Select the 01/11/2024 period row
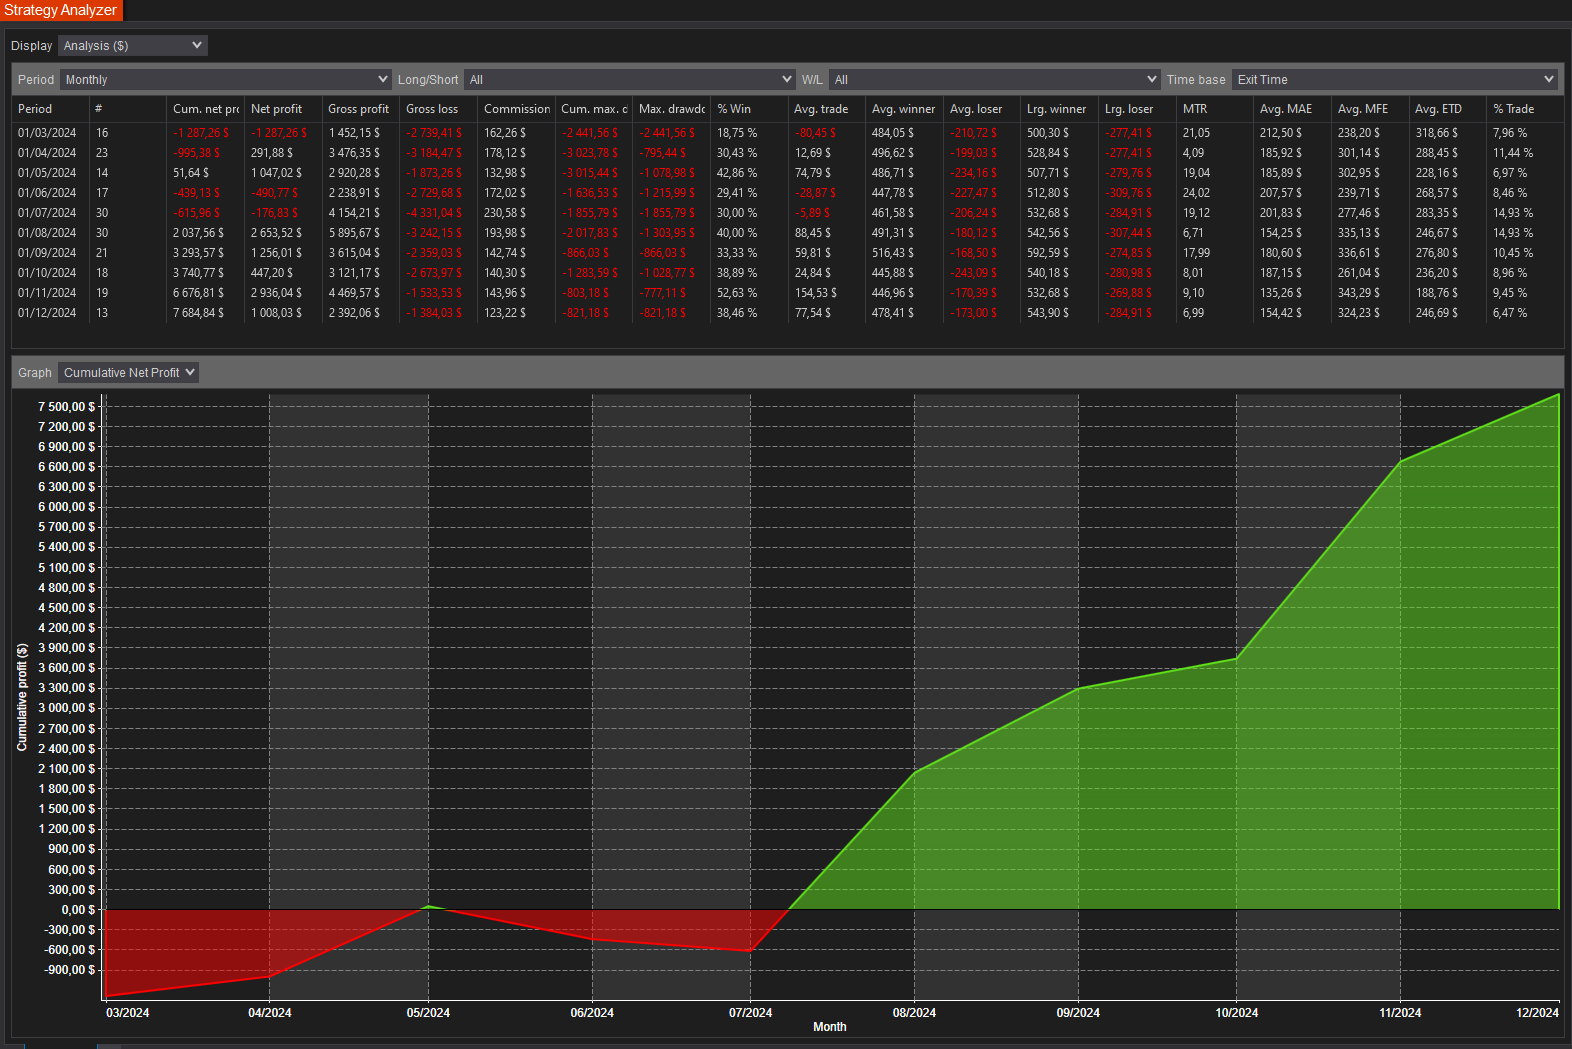The height and width of the screenshot is (1049, 1572). 788,293
